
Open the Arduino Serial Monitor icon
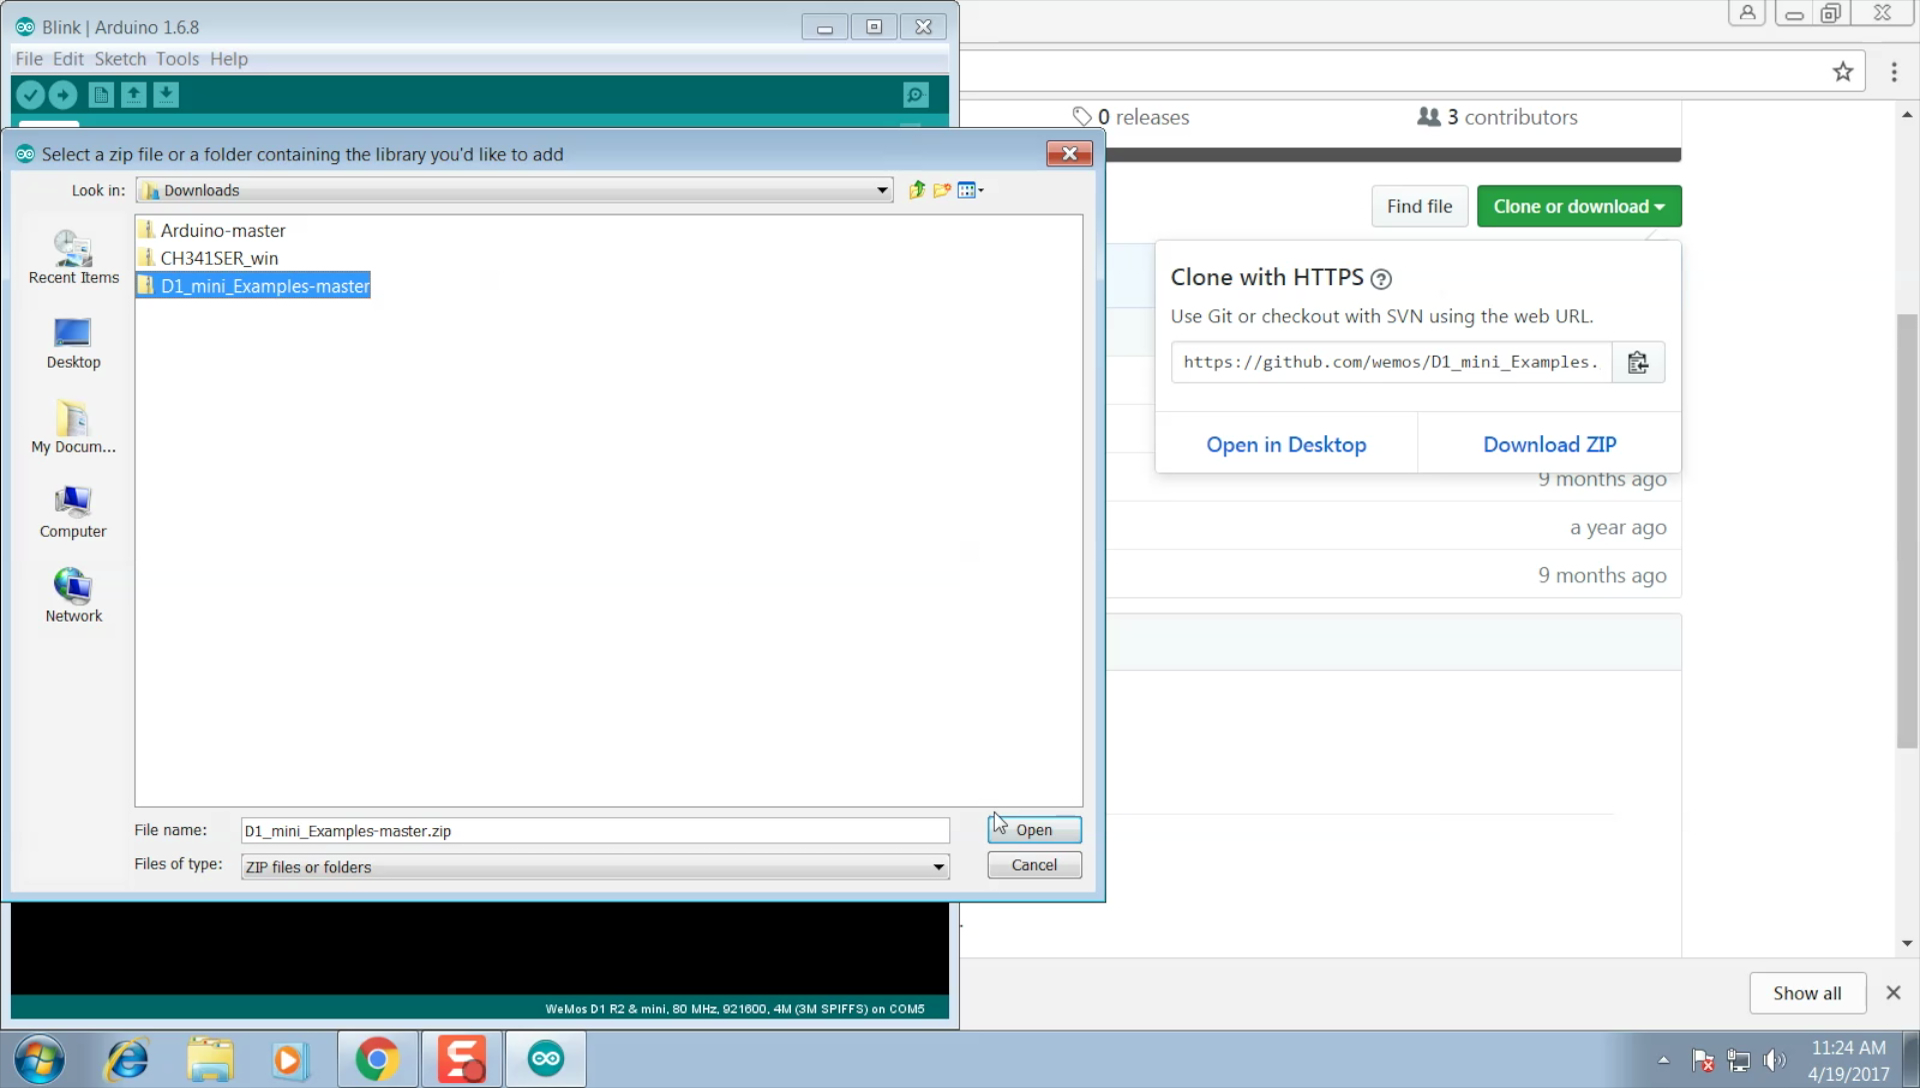(x=916, y=95)
